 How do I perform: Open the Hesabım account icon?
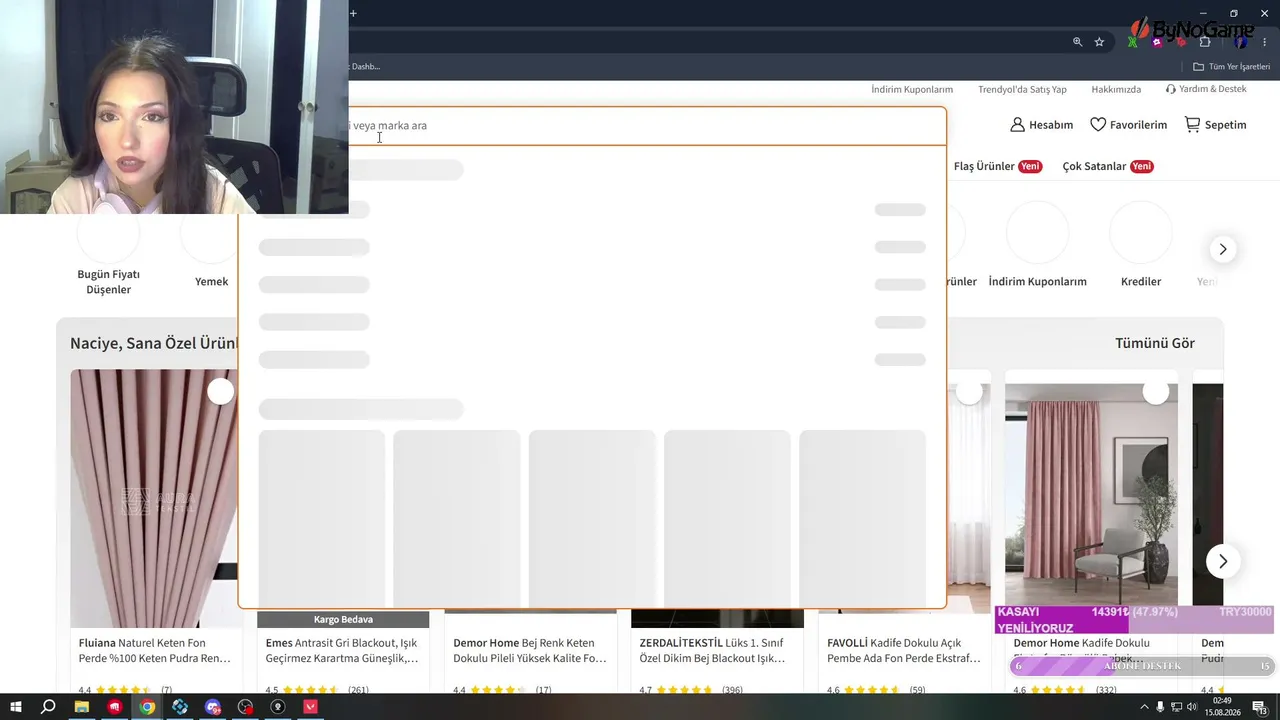click(1018, 125)
